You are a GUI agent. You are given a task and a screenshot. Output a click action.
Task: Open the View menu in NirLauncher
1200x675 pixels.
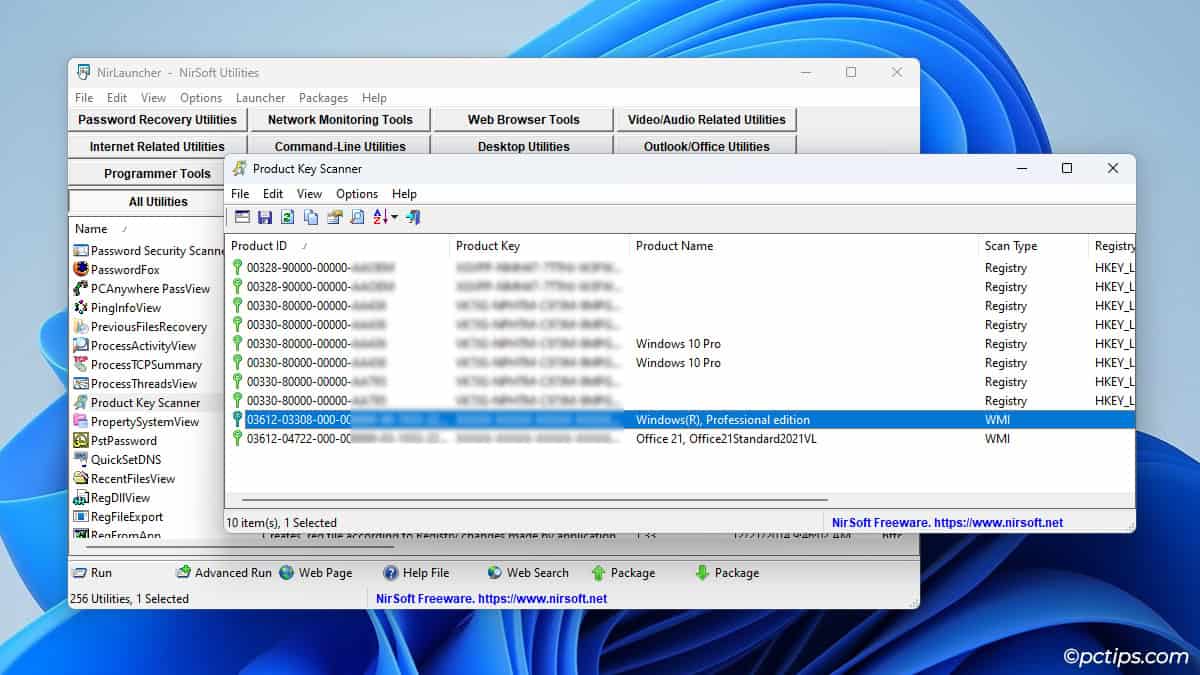pos(152,97)
